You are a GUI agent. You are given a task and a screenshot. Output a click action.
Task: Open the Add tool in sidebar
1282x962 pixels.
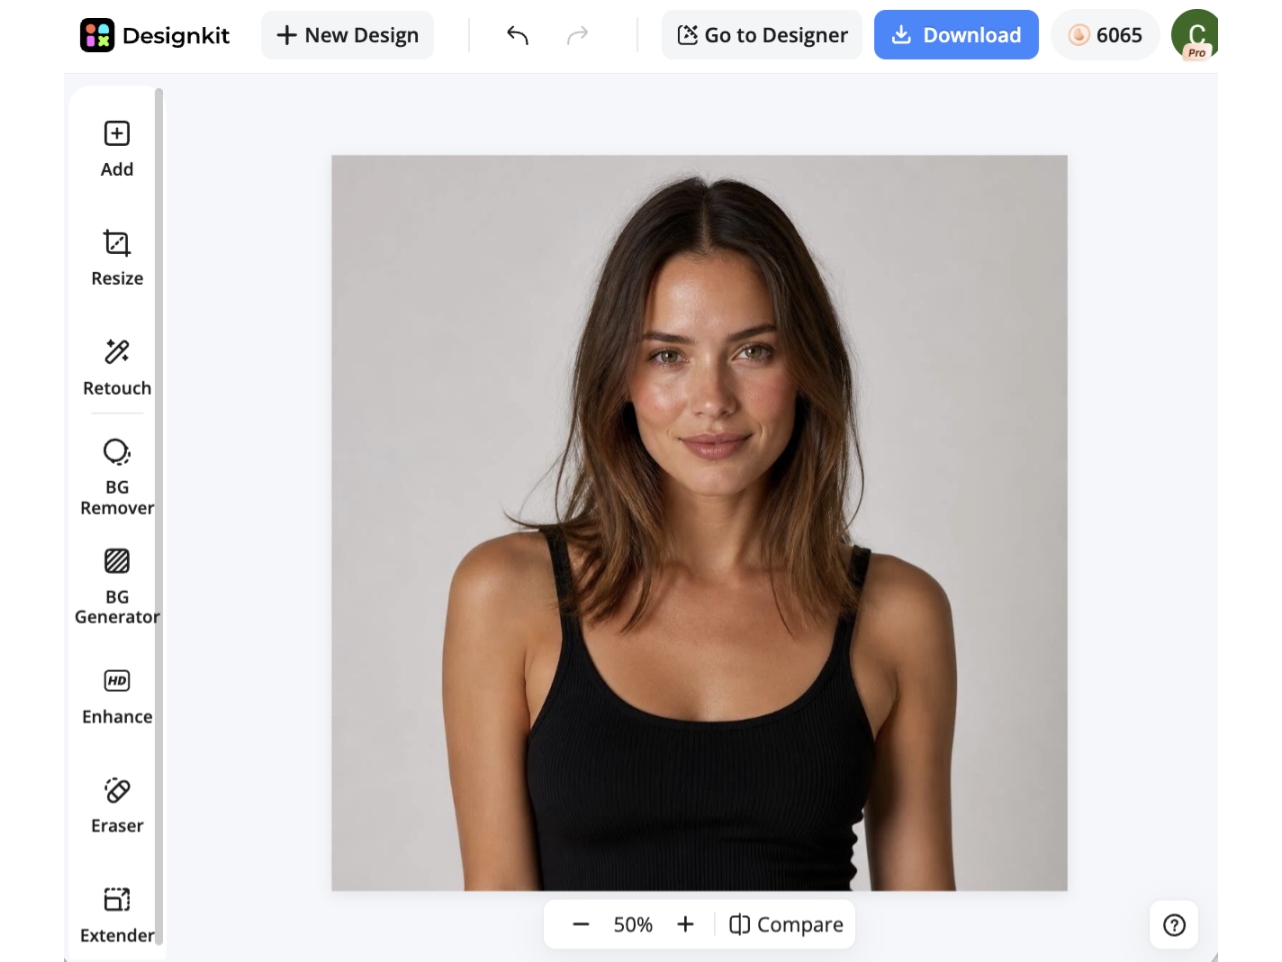pyautogui.click(x=117, y=149)
